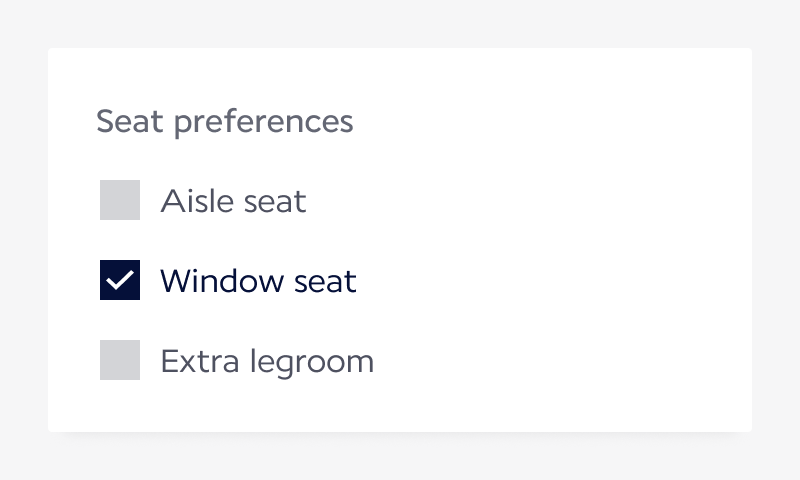Click the "Seat preferences" heading
This screenshot has height=480, width=800.
pos(224,121)
